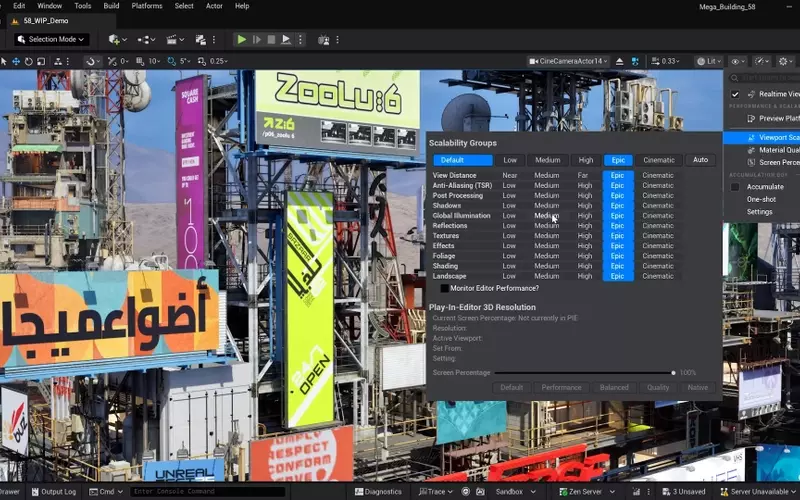This screenshot has height=500, width=800.
Task: Activate the Scale gizmo tool
Action: pos(41,61)
